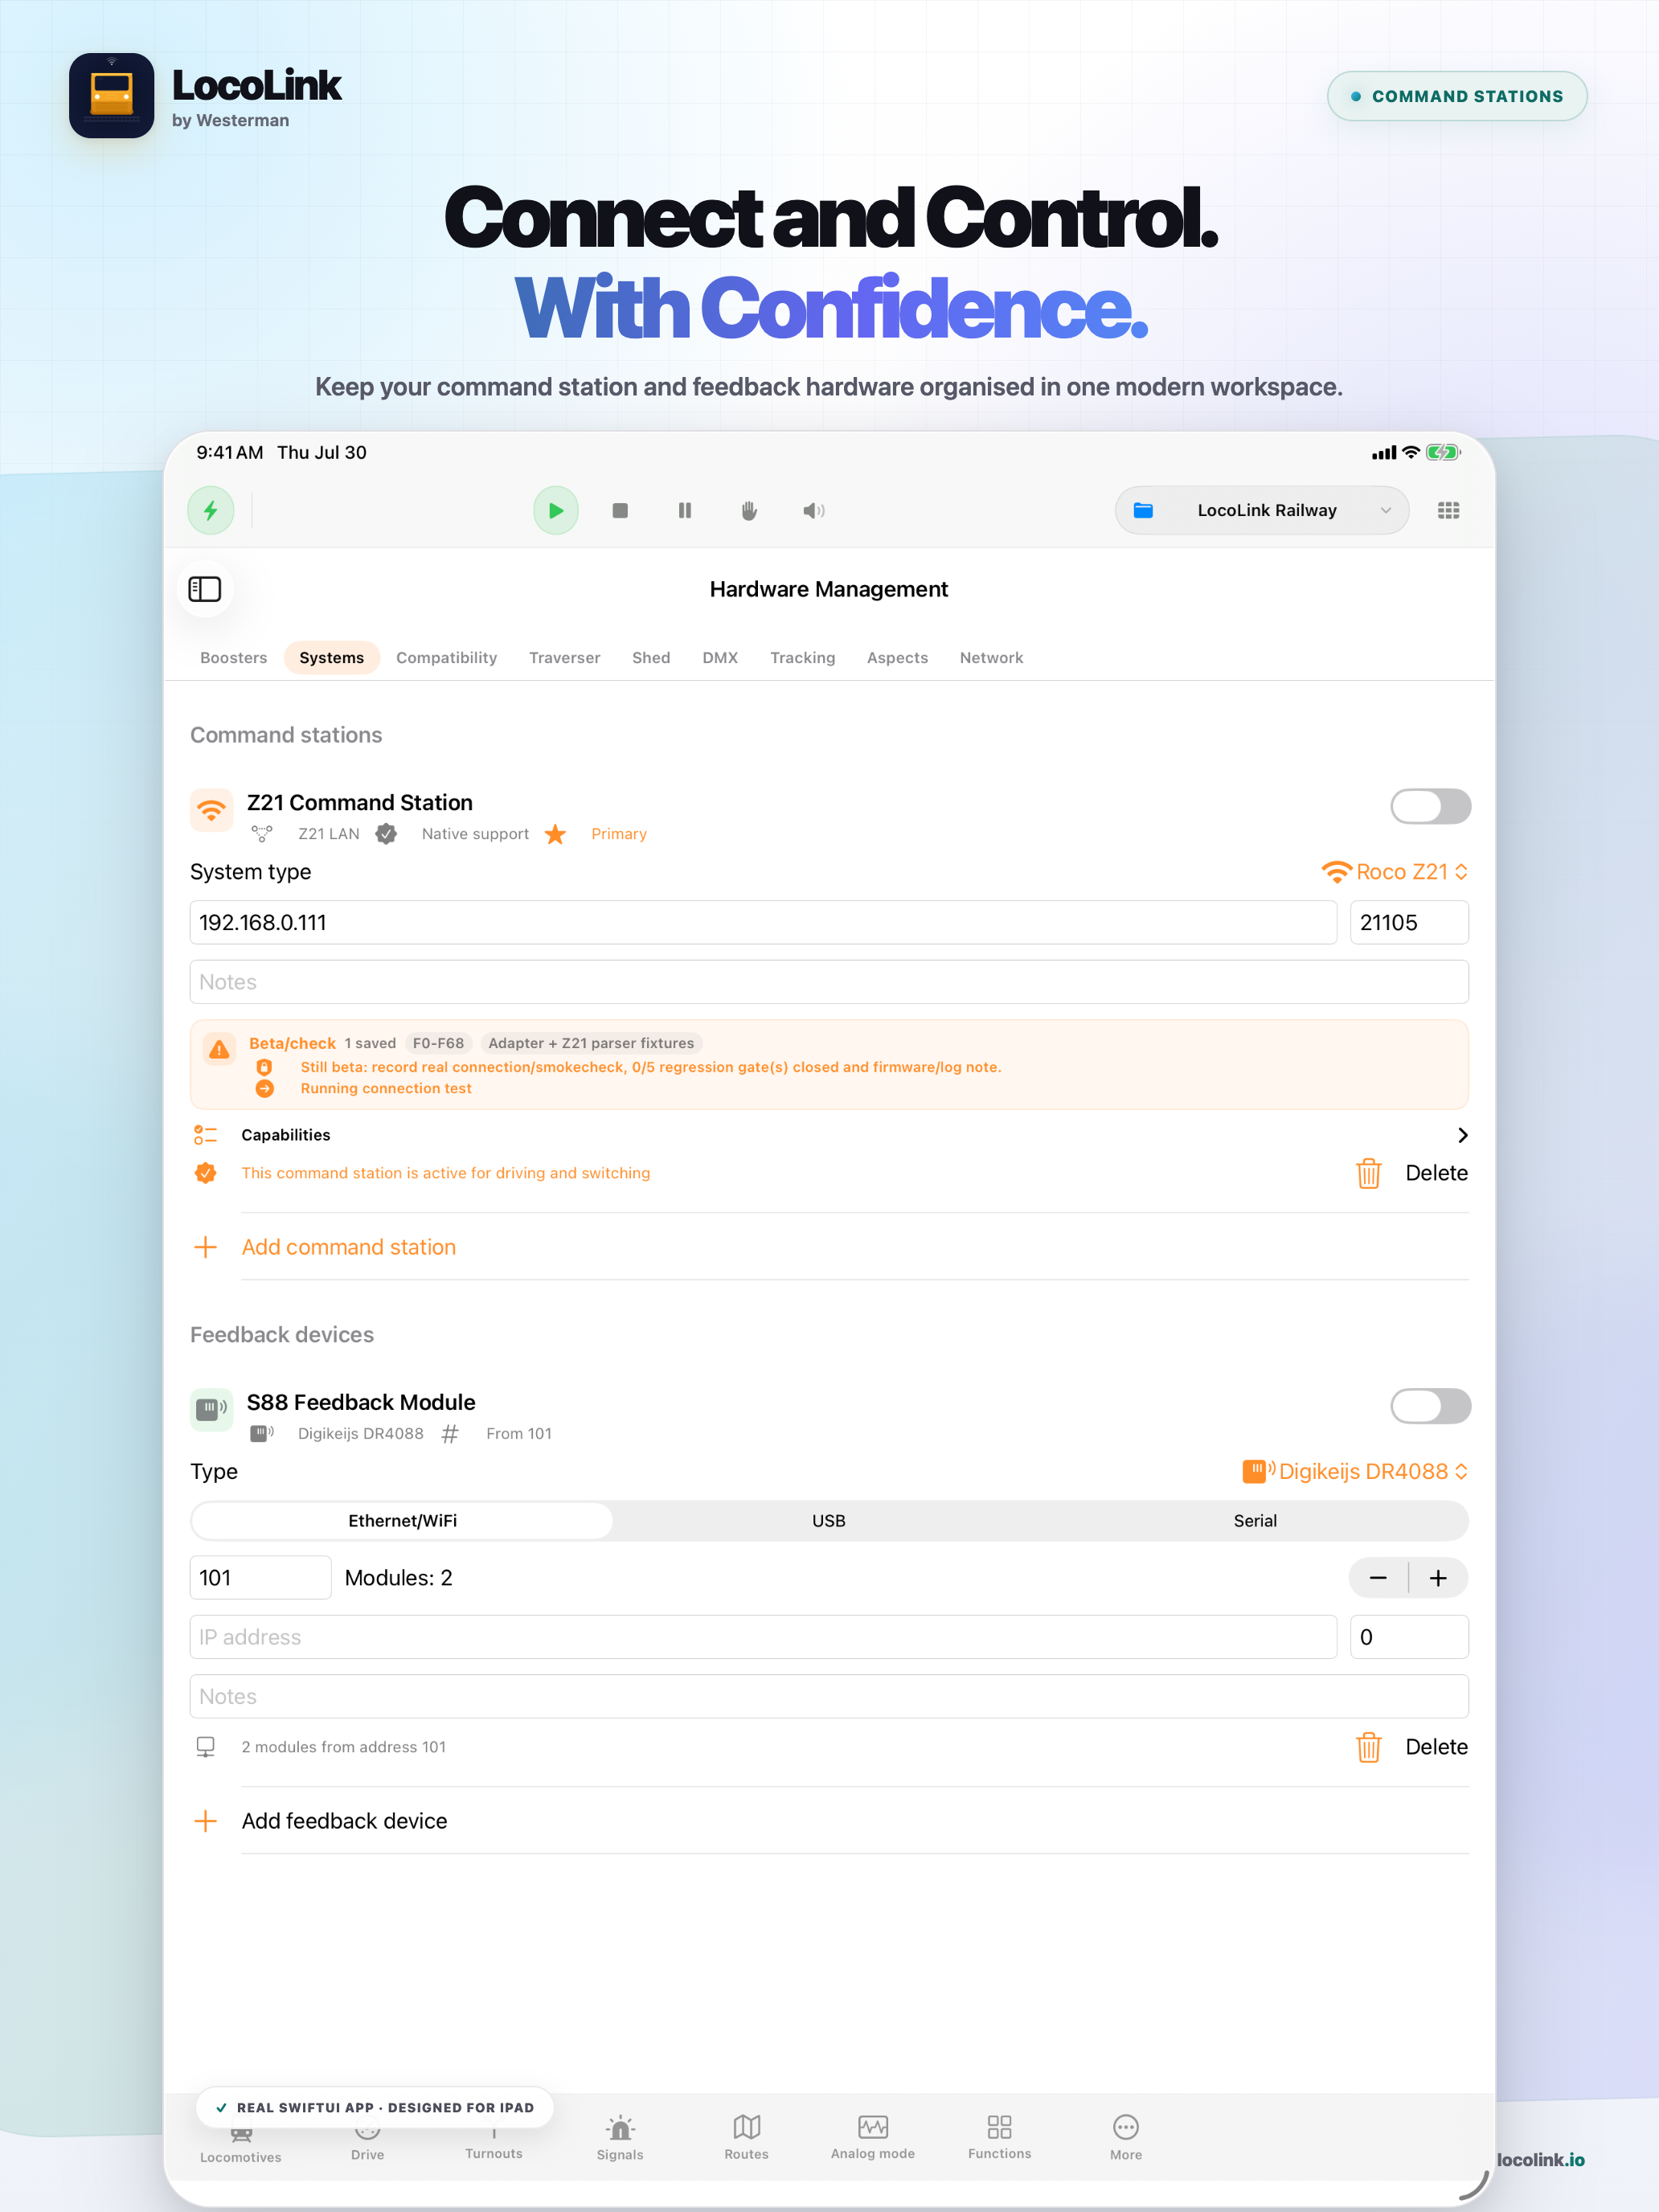
Task: Tap the green lightning power icon
Action: [x=211, y=511]
